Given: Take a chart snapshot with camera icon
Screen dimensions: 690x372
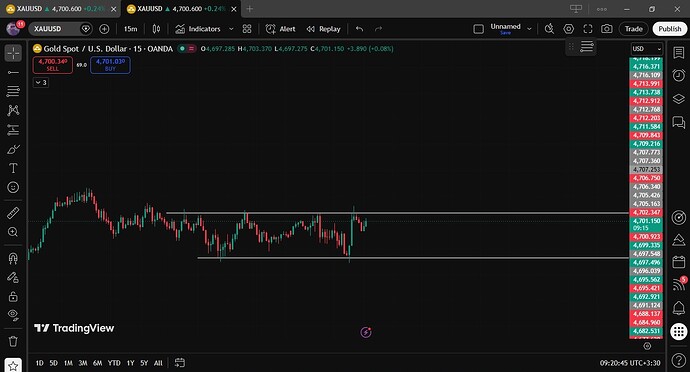Looking at the screenshot, I should coord(607,29).
